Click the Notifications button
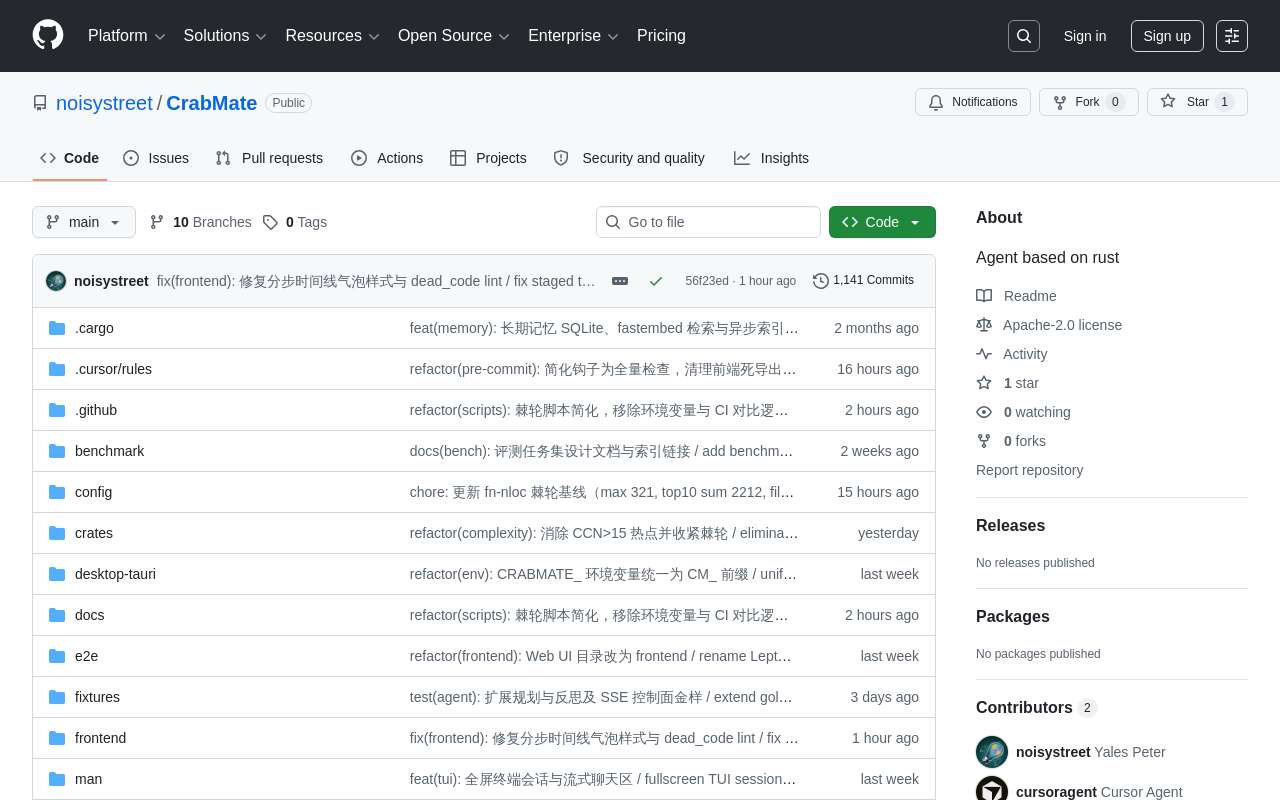The height and width of the screenshot is (800, 1280). pos(973,102)
